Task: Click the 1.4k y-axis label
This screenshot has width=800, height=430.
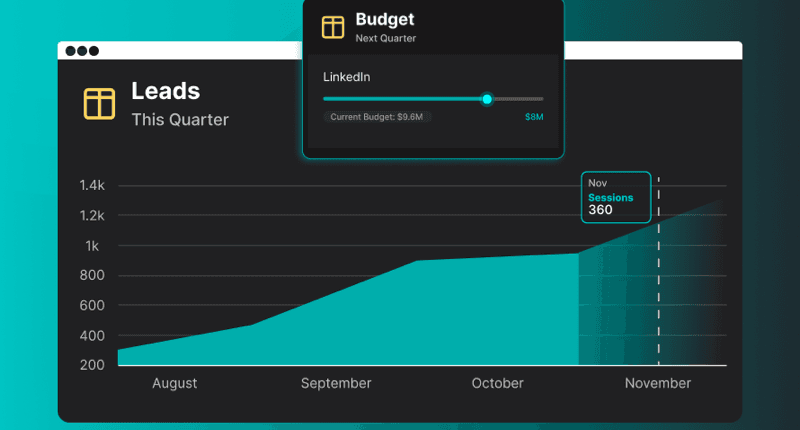Action: click(x=93, y=186)
